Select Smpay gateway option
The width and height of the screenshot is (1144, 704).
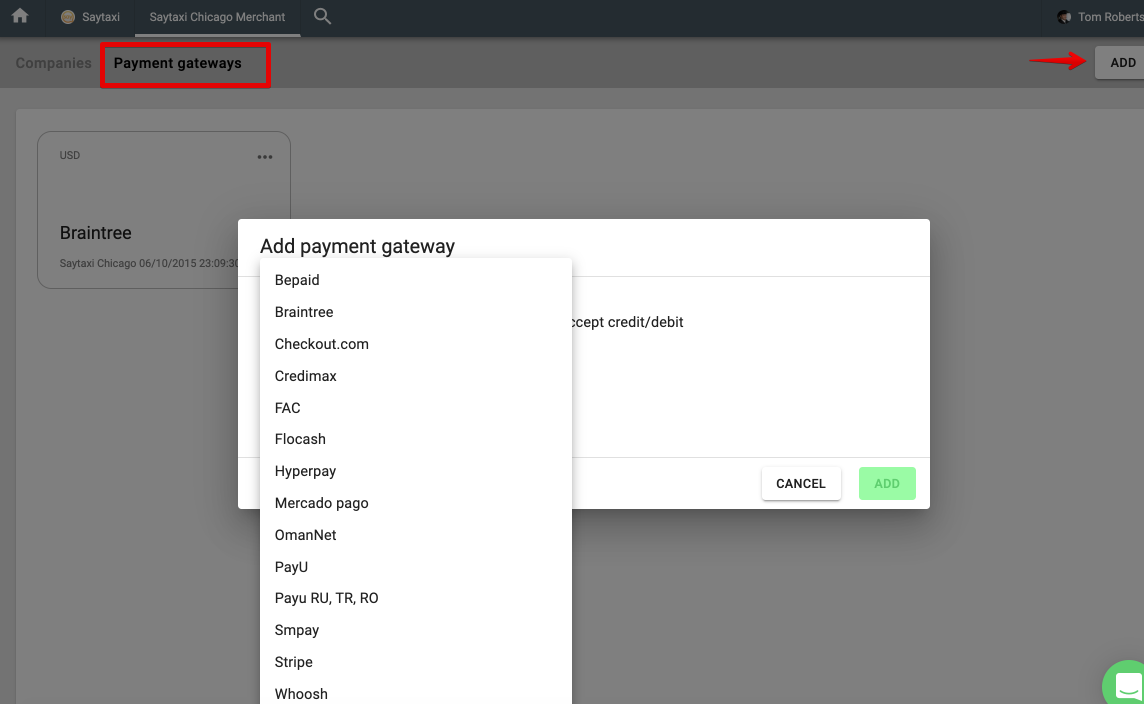point(416,630)
